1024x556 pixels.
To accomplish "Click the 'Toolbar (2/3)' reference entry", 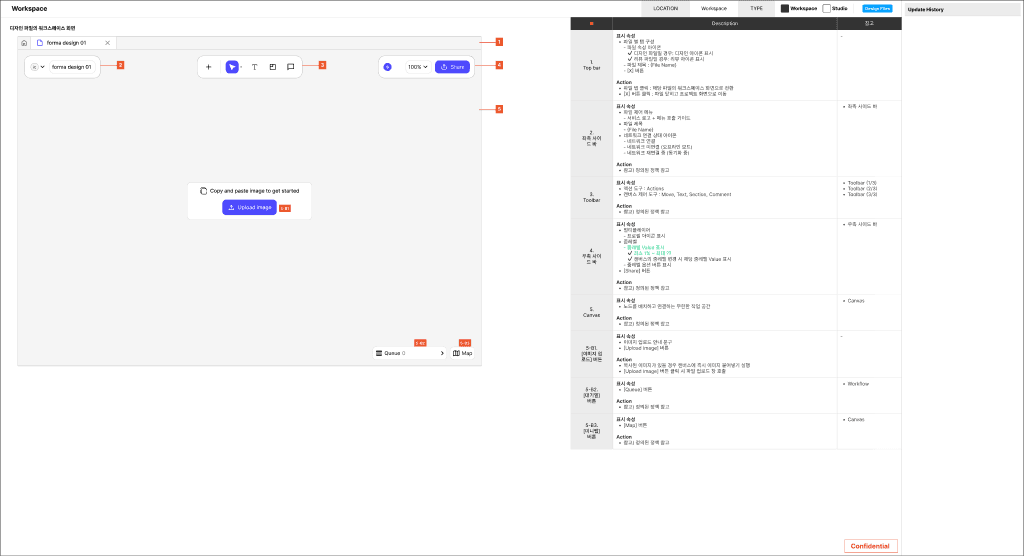I will pyautogui.click(x=862, y=189).
